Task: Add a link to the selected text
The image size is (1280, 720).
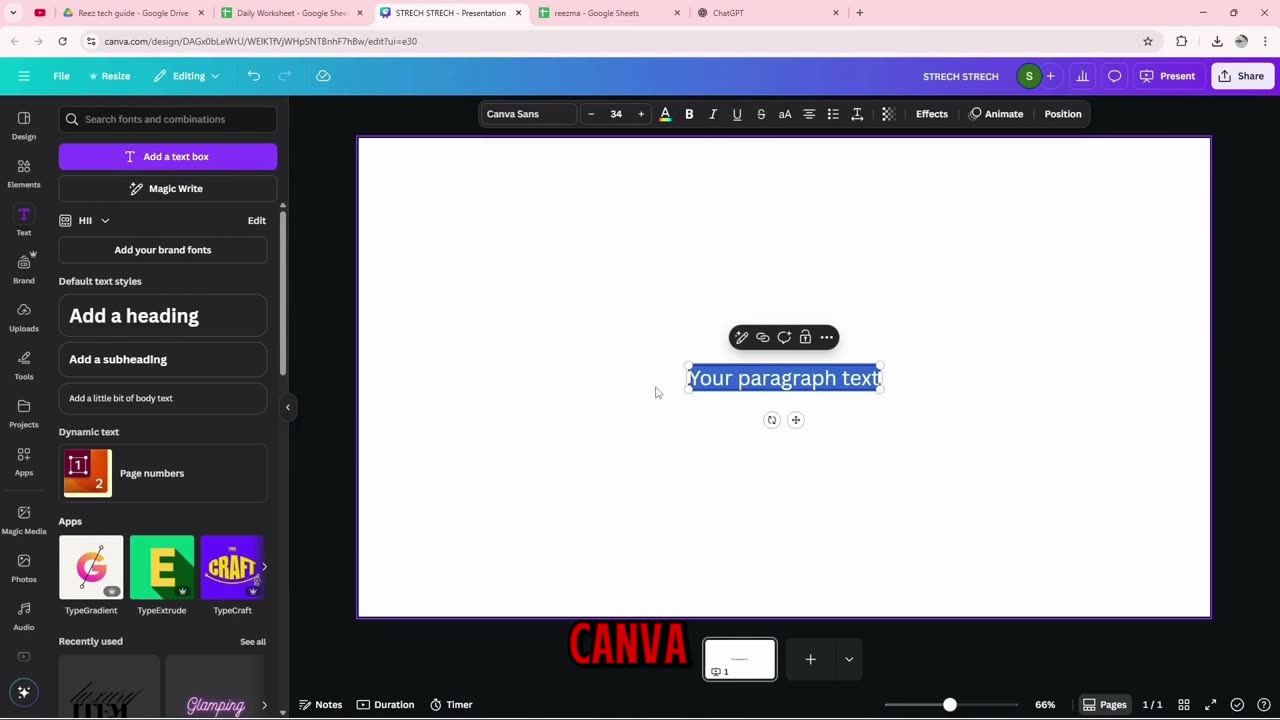Action: (x=762, y=337)
